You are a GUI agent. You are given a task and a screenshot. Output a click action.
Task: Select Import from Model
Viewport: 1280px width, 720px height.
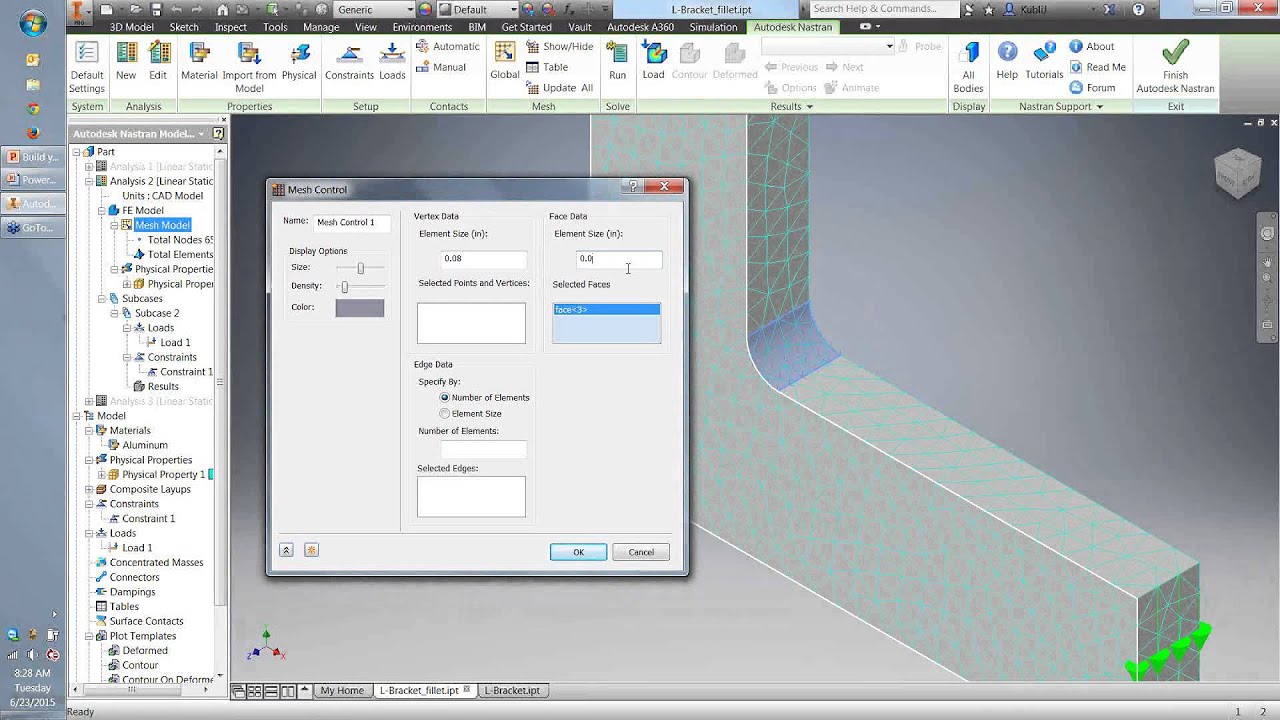[249, 67]
